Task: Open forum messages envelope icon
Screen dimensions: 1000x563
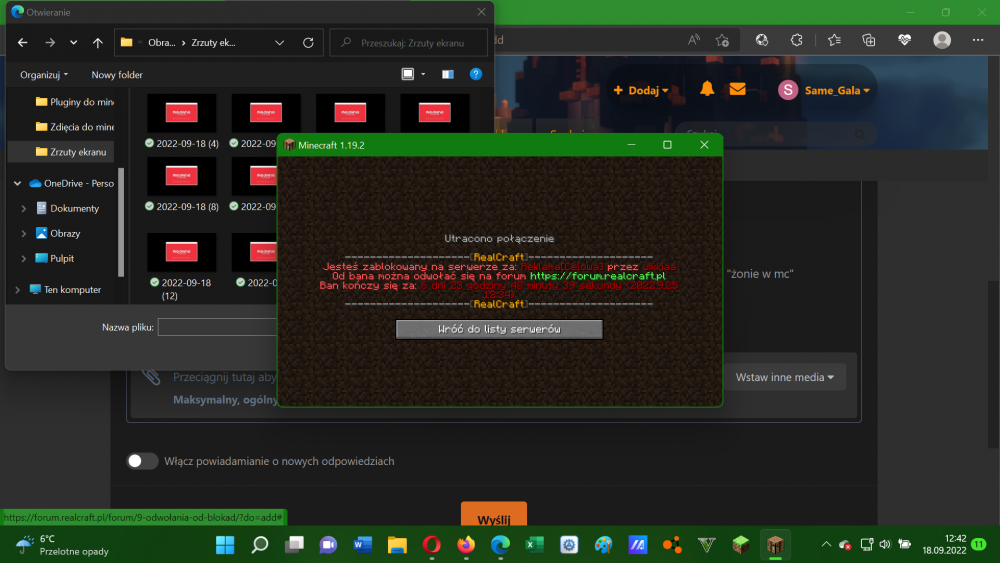Action: pos(737,89)
